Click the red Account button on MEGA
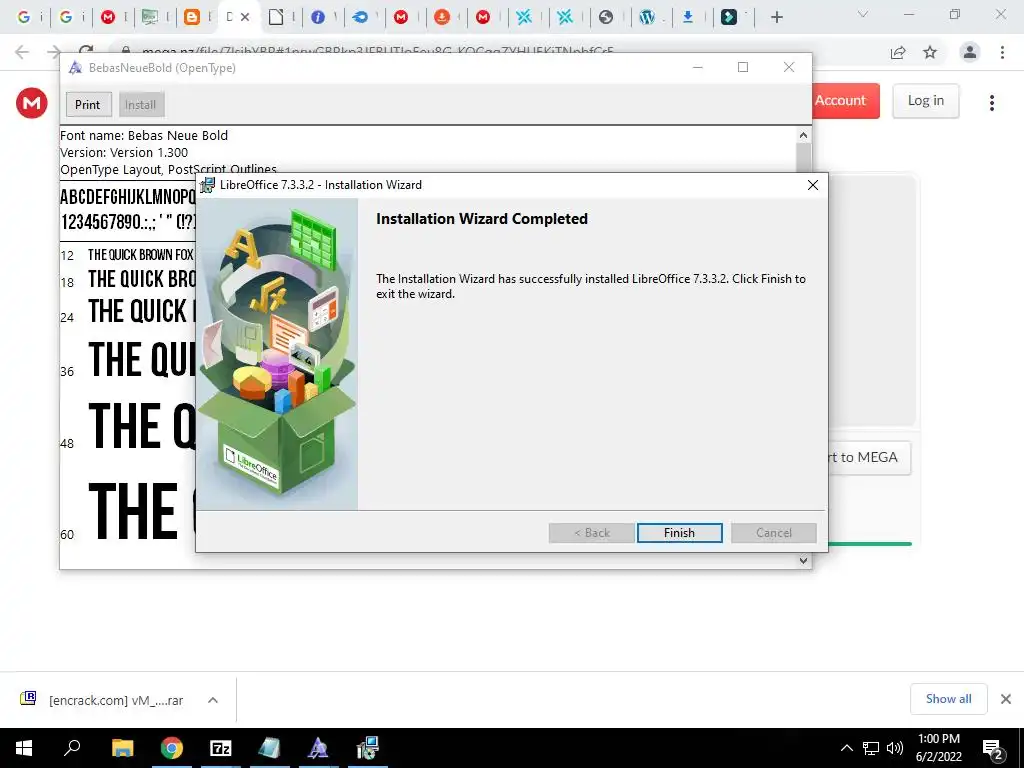Screen dimensions: 1024x768 point(846,101)
